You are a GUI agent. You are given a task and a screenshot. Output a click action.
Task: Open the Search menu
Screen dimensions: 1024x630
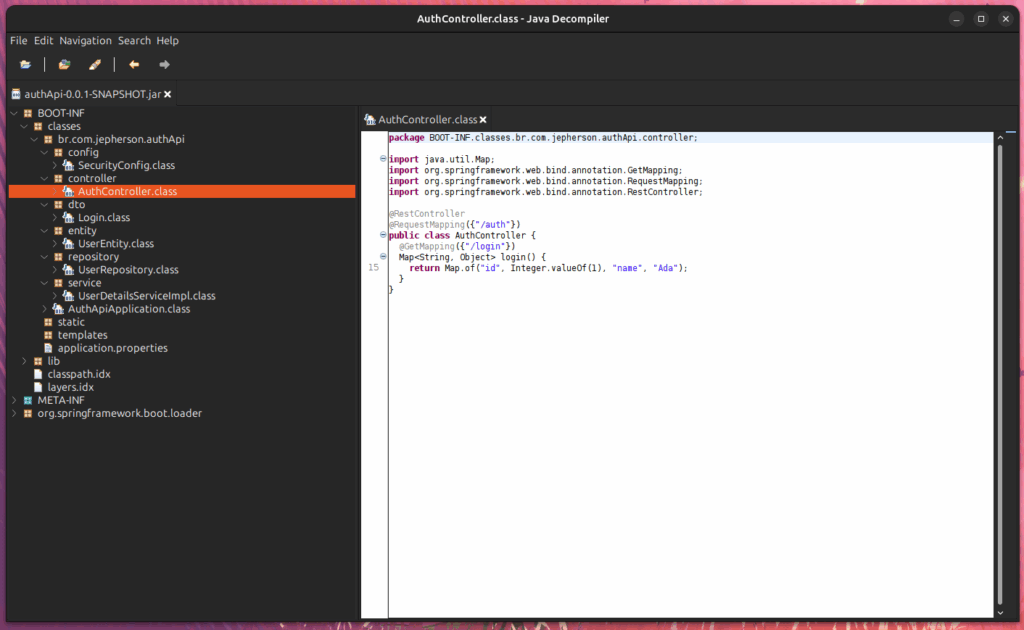(134, 41)
